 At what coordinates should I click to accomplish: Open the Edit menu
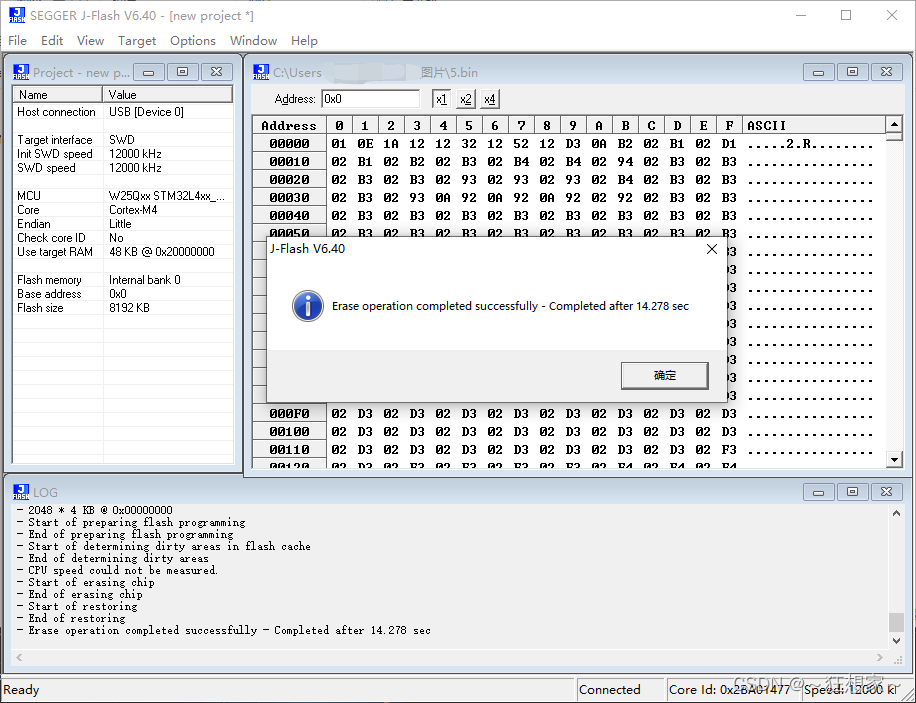click(51, 40)
